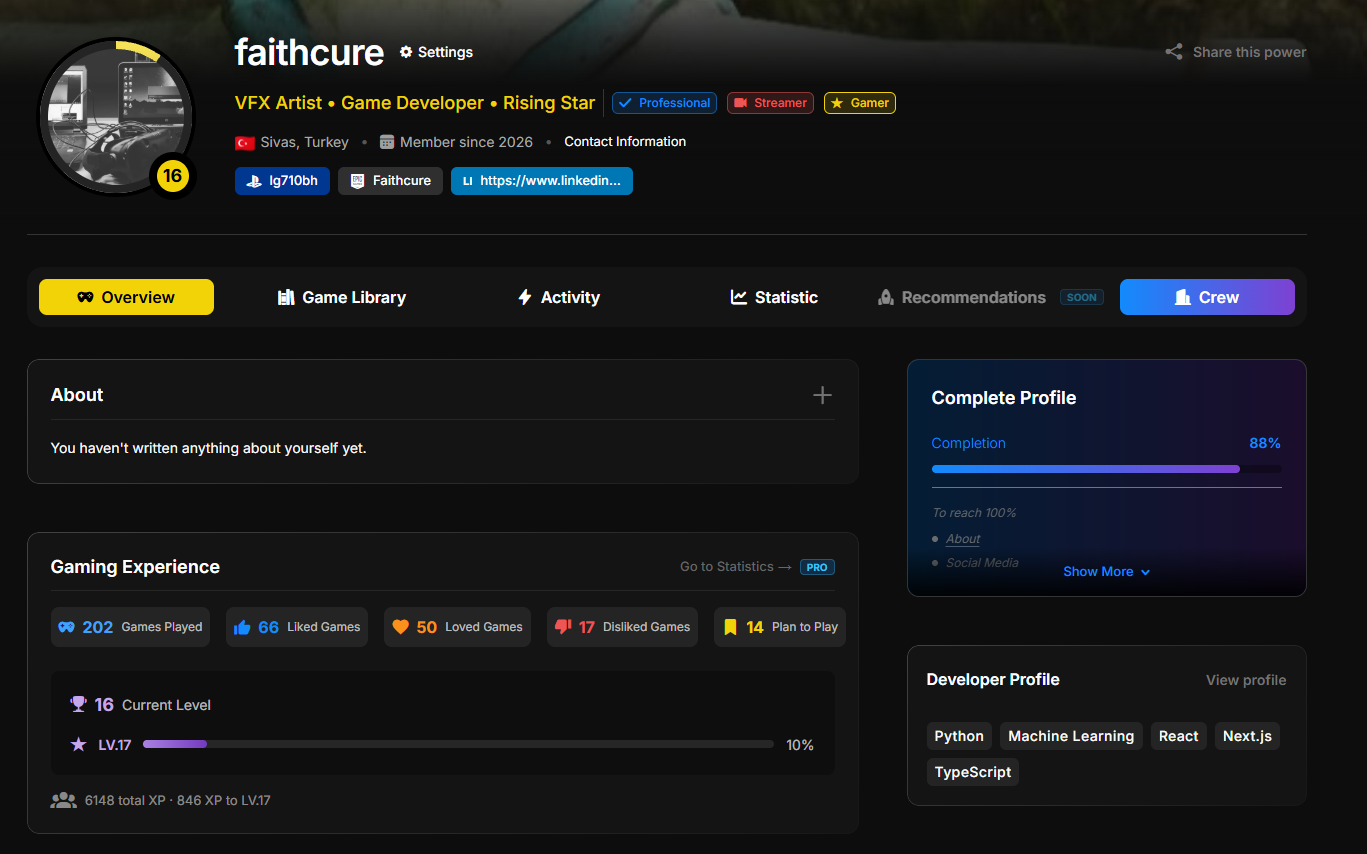Click the 6148 total XP text

(x=125, y=801)
